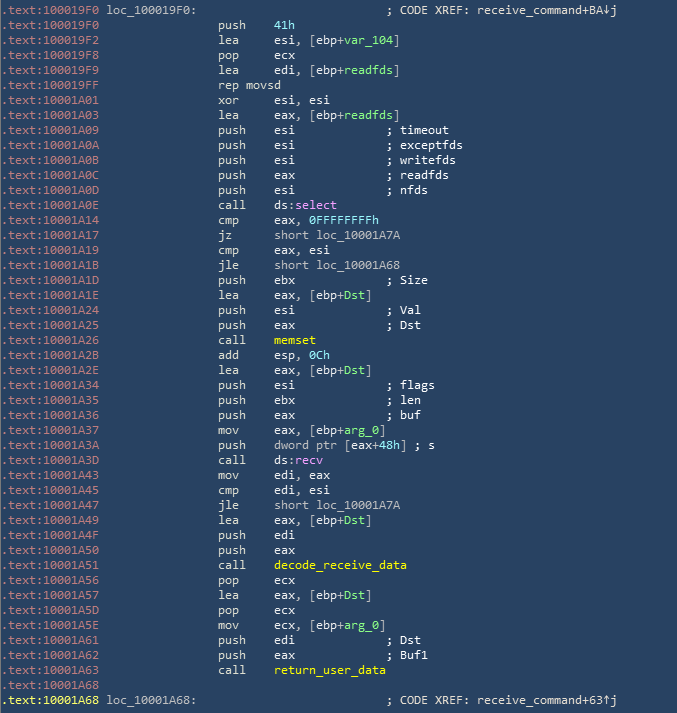The image size is (677, 713).
Task: Click the 'pop ecx' at 100019F8
Action: click(256, 55)
